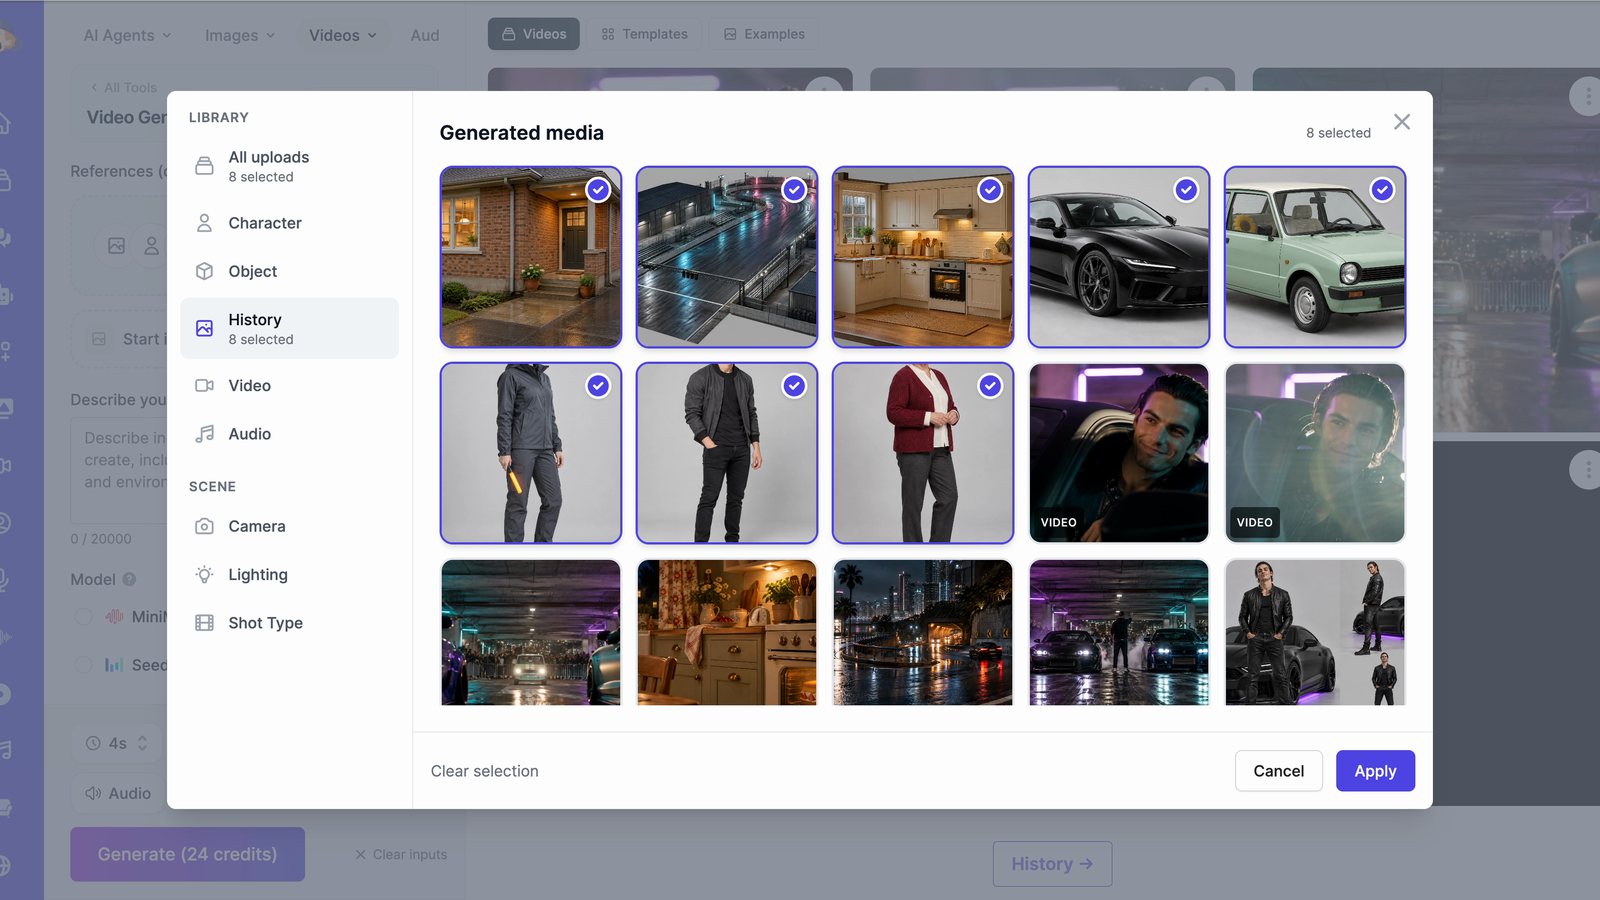
Task: Apply the selected media
Action: [x=1375, y=771]
